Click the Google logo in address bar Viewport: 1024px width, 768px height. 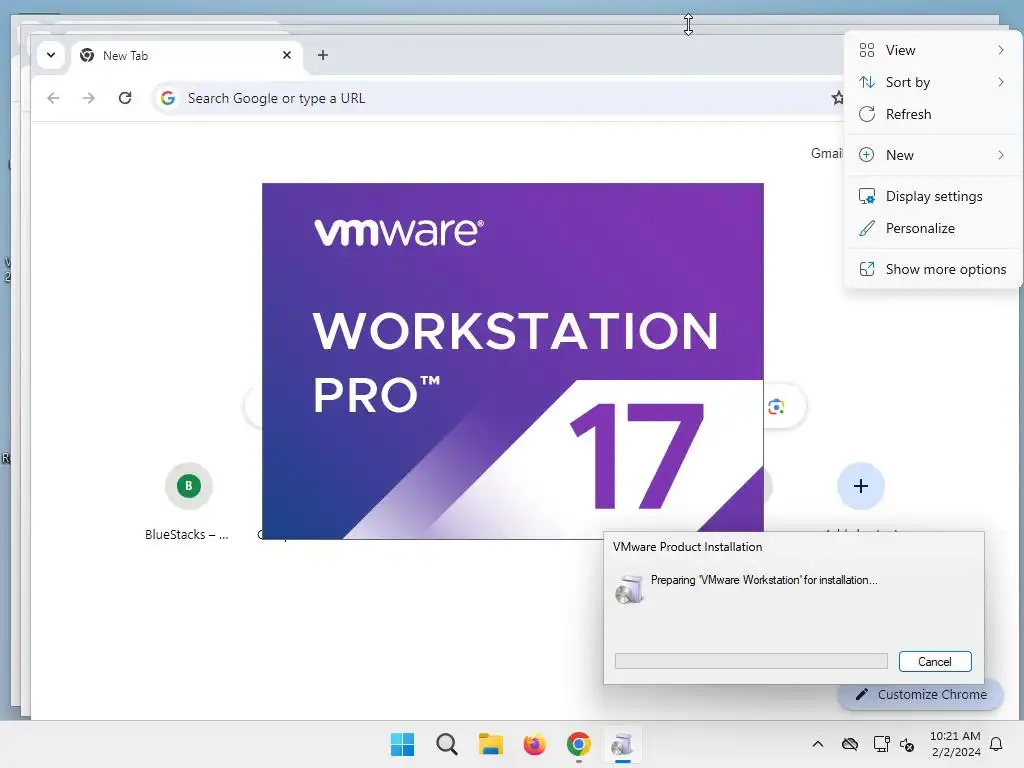tap(168, 98)
